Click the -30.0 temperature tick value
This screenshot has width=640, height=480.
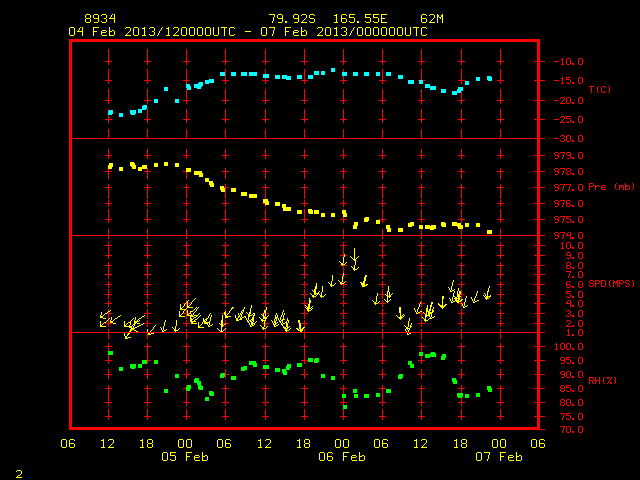(569, 139)
